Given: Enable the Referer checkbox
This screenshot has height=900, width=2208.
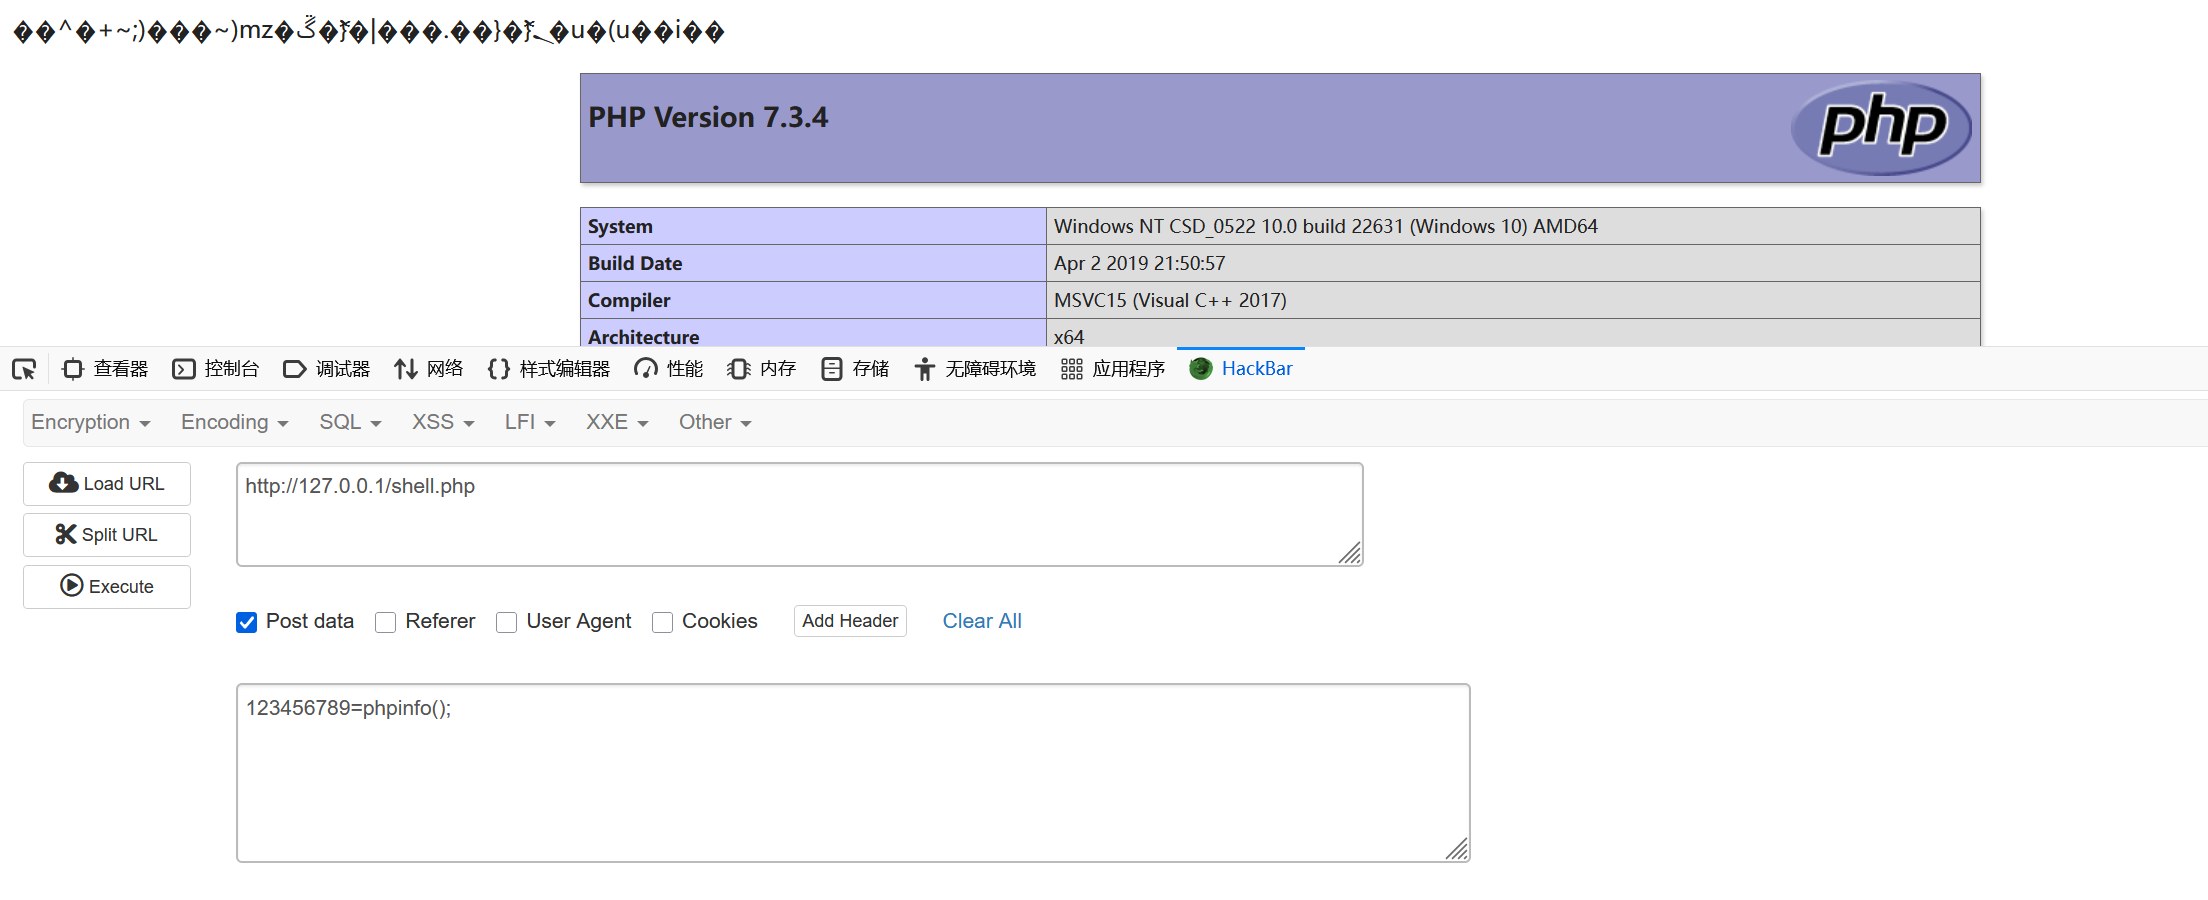Looking at the screenshot, I should coord(386,622).
